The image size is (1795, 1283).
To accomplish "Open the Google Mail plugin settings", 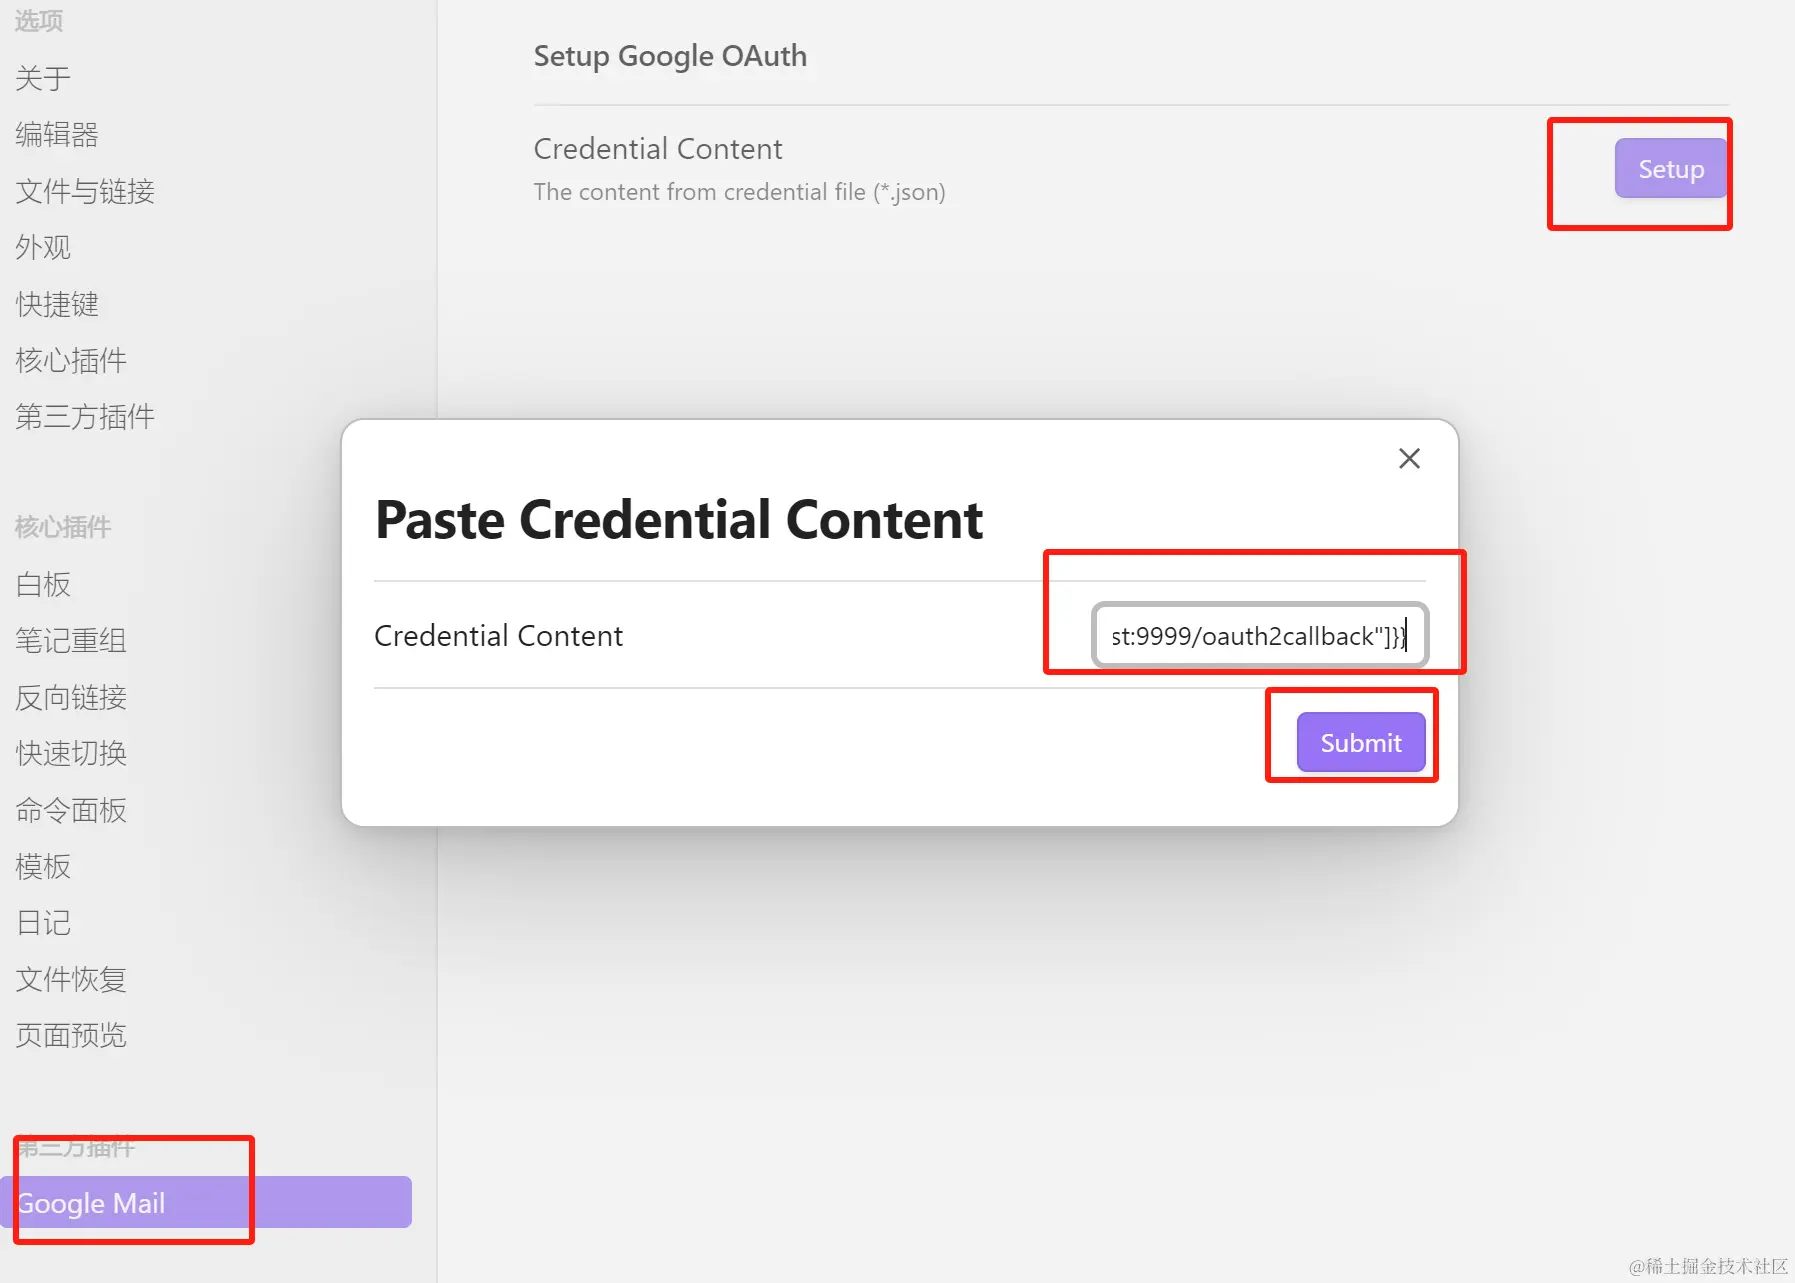I will point(92,1202).
